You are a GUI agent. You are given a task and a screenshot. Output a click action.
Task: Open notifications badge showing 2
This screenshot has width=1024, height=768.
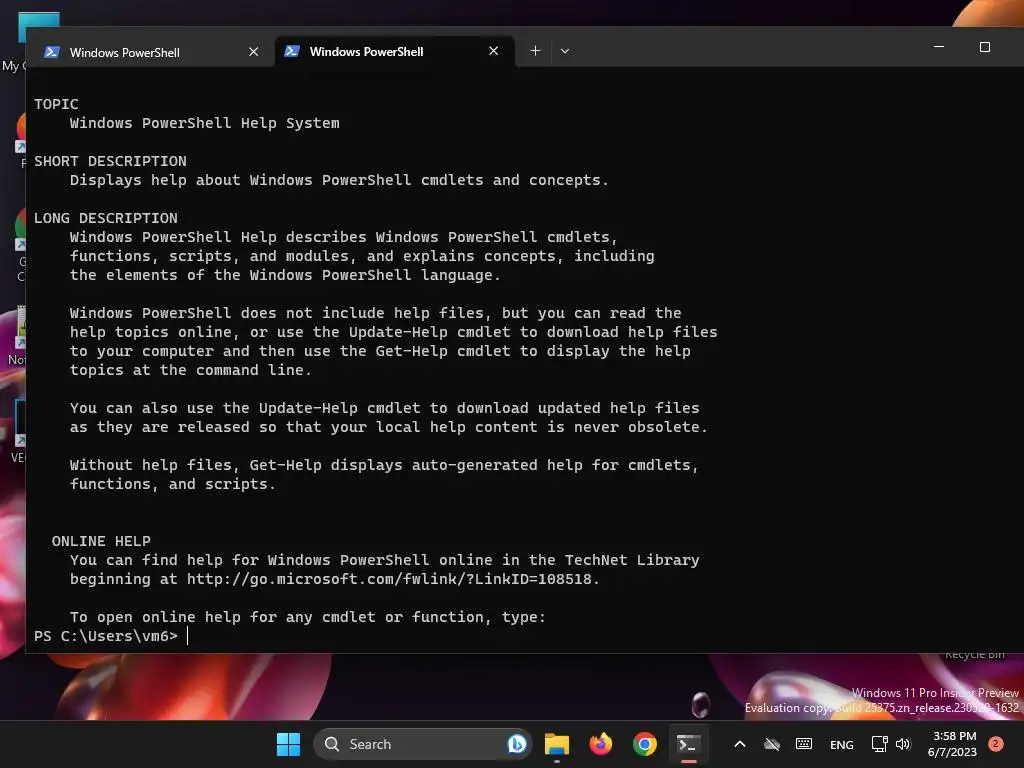coord(996,744)
